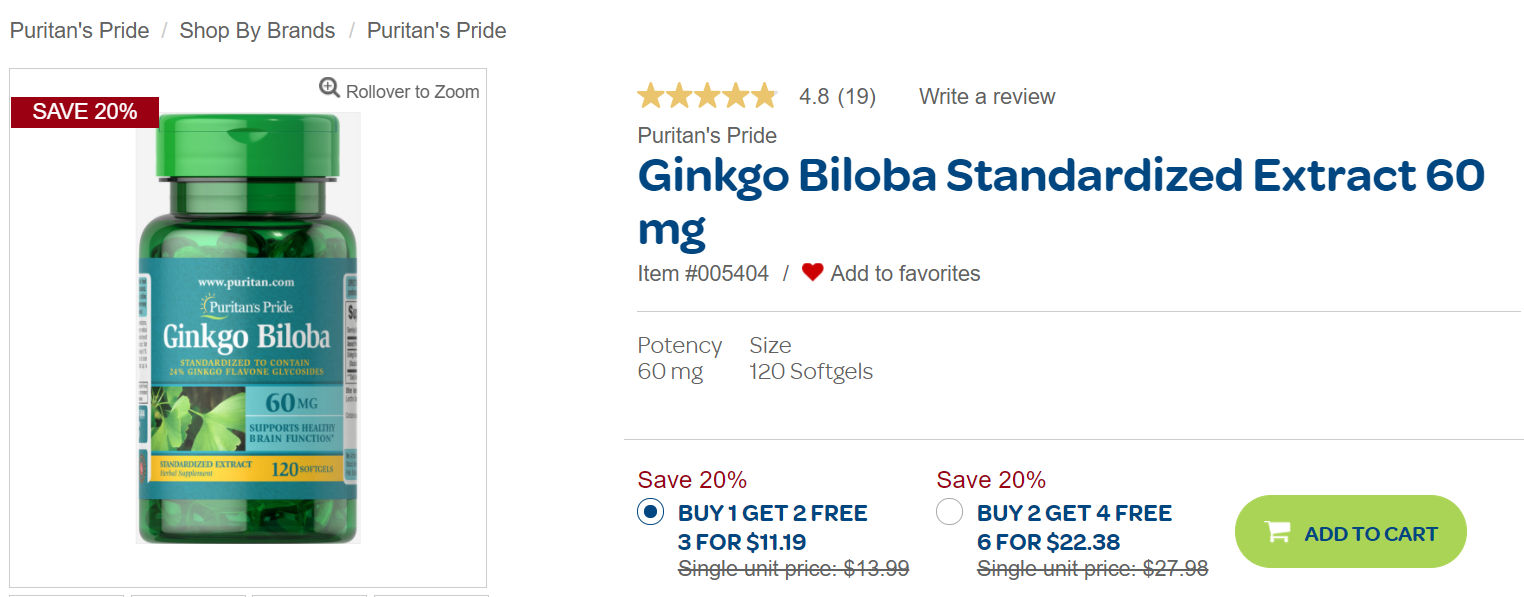1524x597 pixels.
Task: Choose the 120 Softgels Size option
Action: pyautogui.click(x=811, y=372)
